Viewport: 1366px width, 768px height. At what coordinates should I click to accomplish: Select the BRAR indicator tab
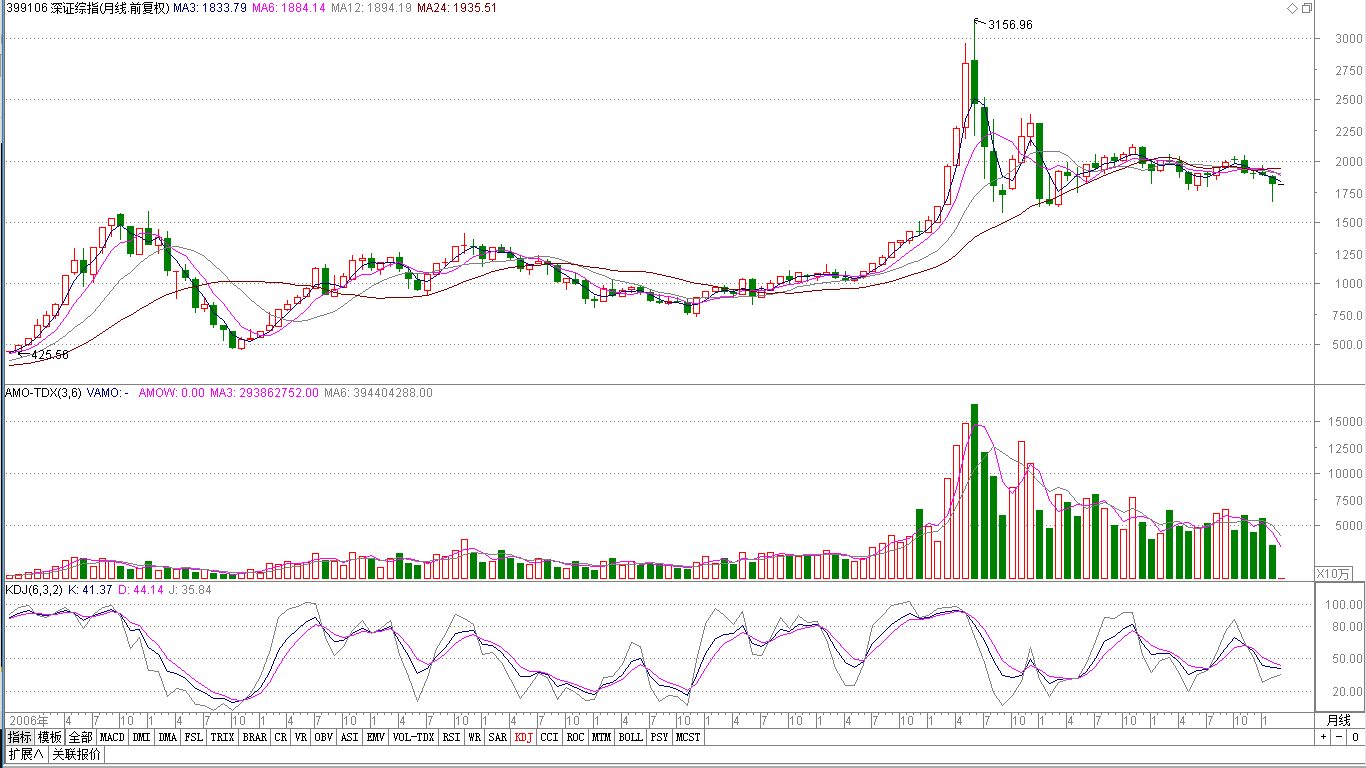pos(255,737)
